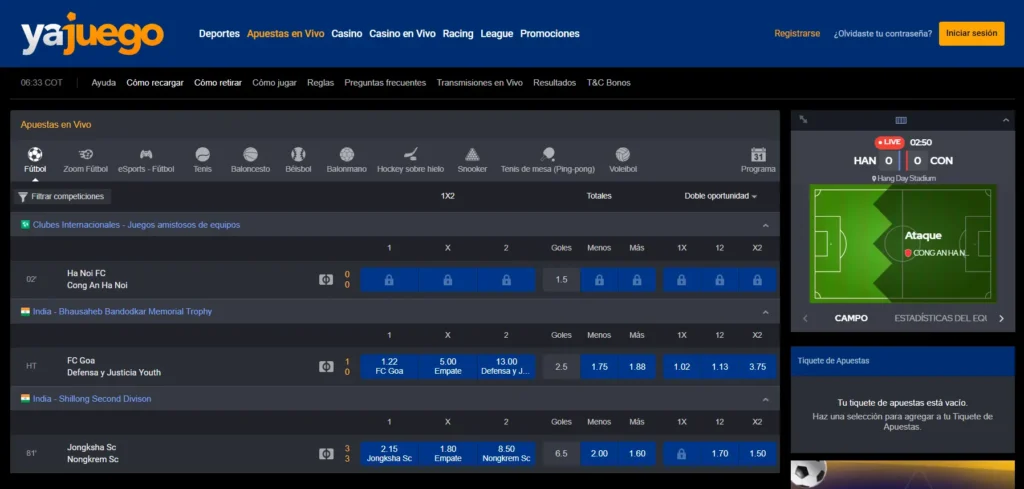The image size is (1024, 489).
Task: Bet 2.15 on Jongksha Sc
Action: tap(389, 453)
